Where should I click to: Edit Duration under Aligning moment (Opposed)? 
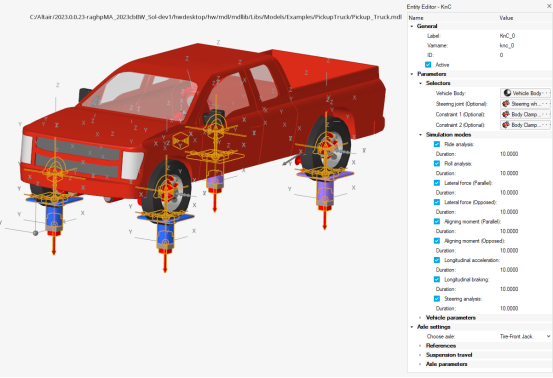click(x=509, y=251)
